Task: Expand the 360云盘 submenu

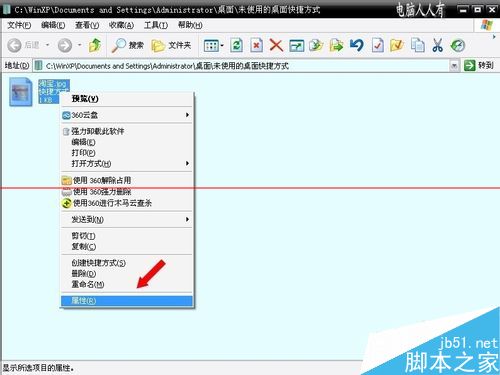Action: click(x=126, y=115)
